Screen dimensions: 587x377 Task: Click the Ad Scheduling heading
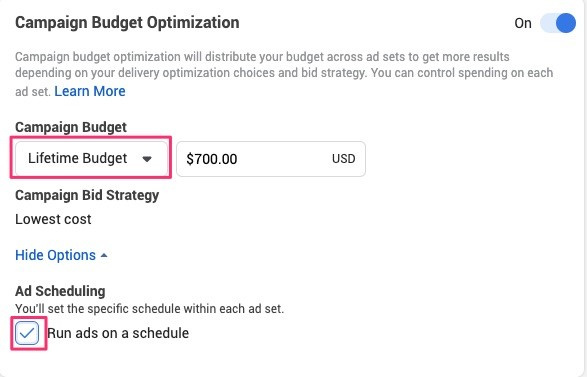60,291
